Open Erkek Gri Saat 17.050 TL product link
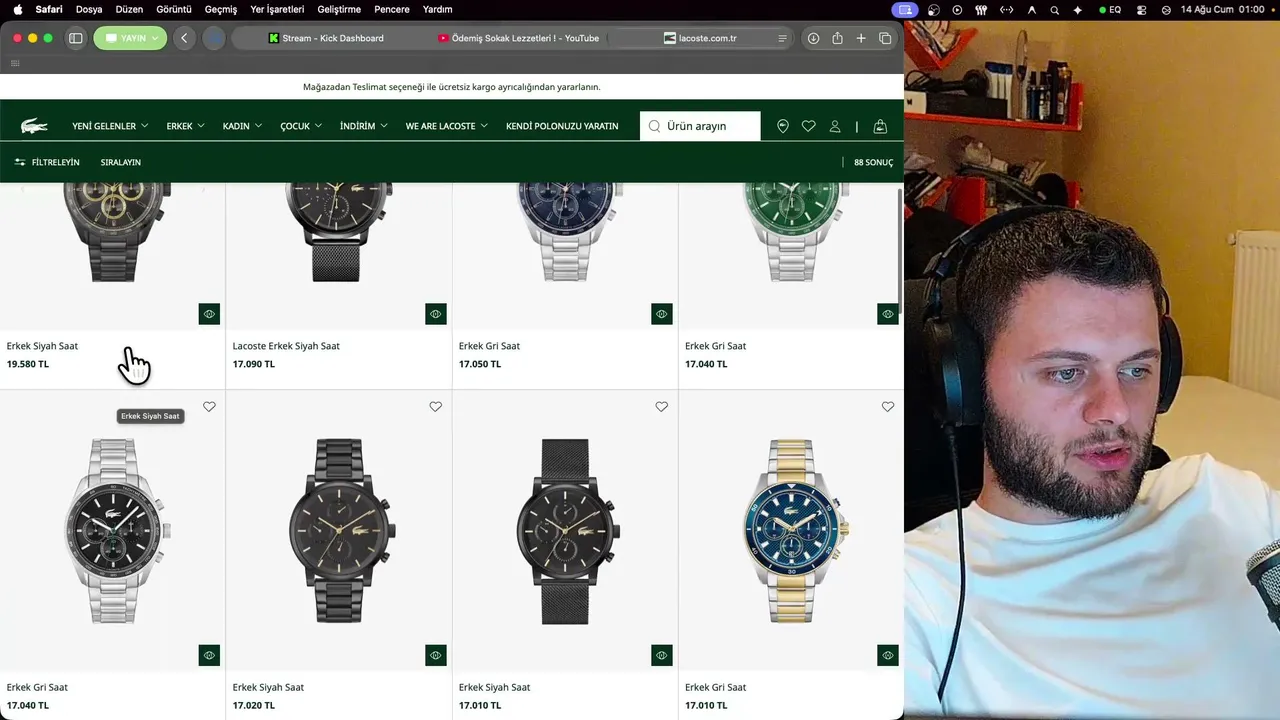Viewport: 1280px width, 720px height. pyautogui.click(x=489, y=346)
